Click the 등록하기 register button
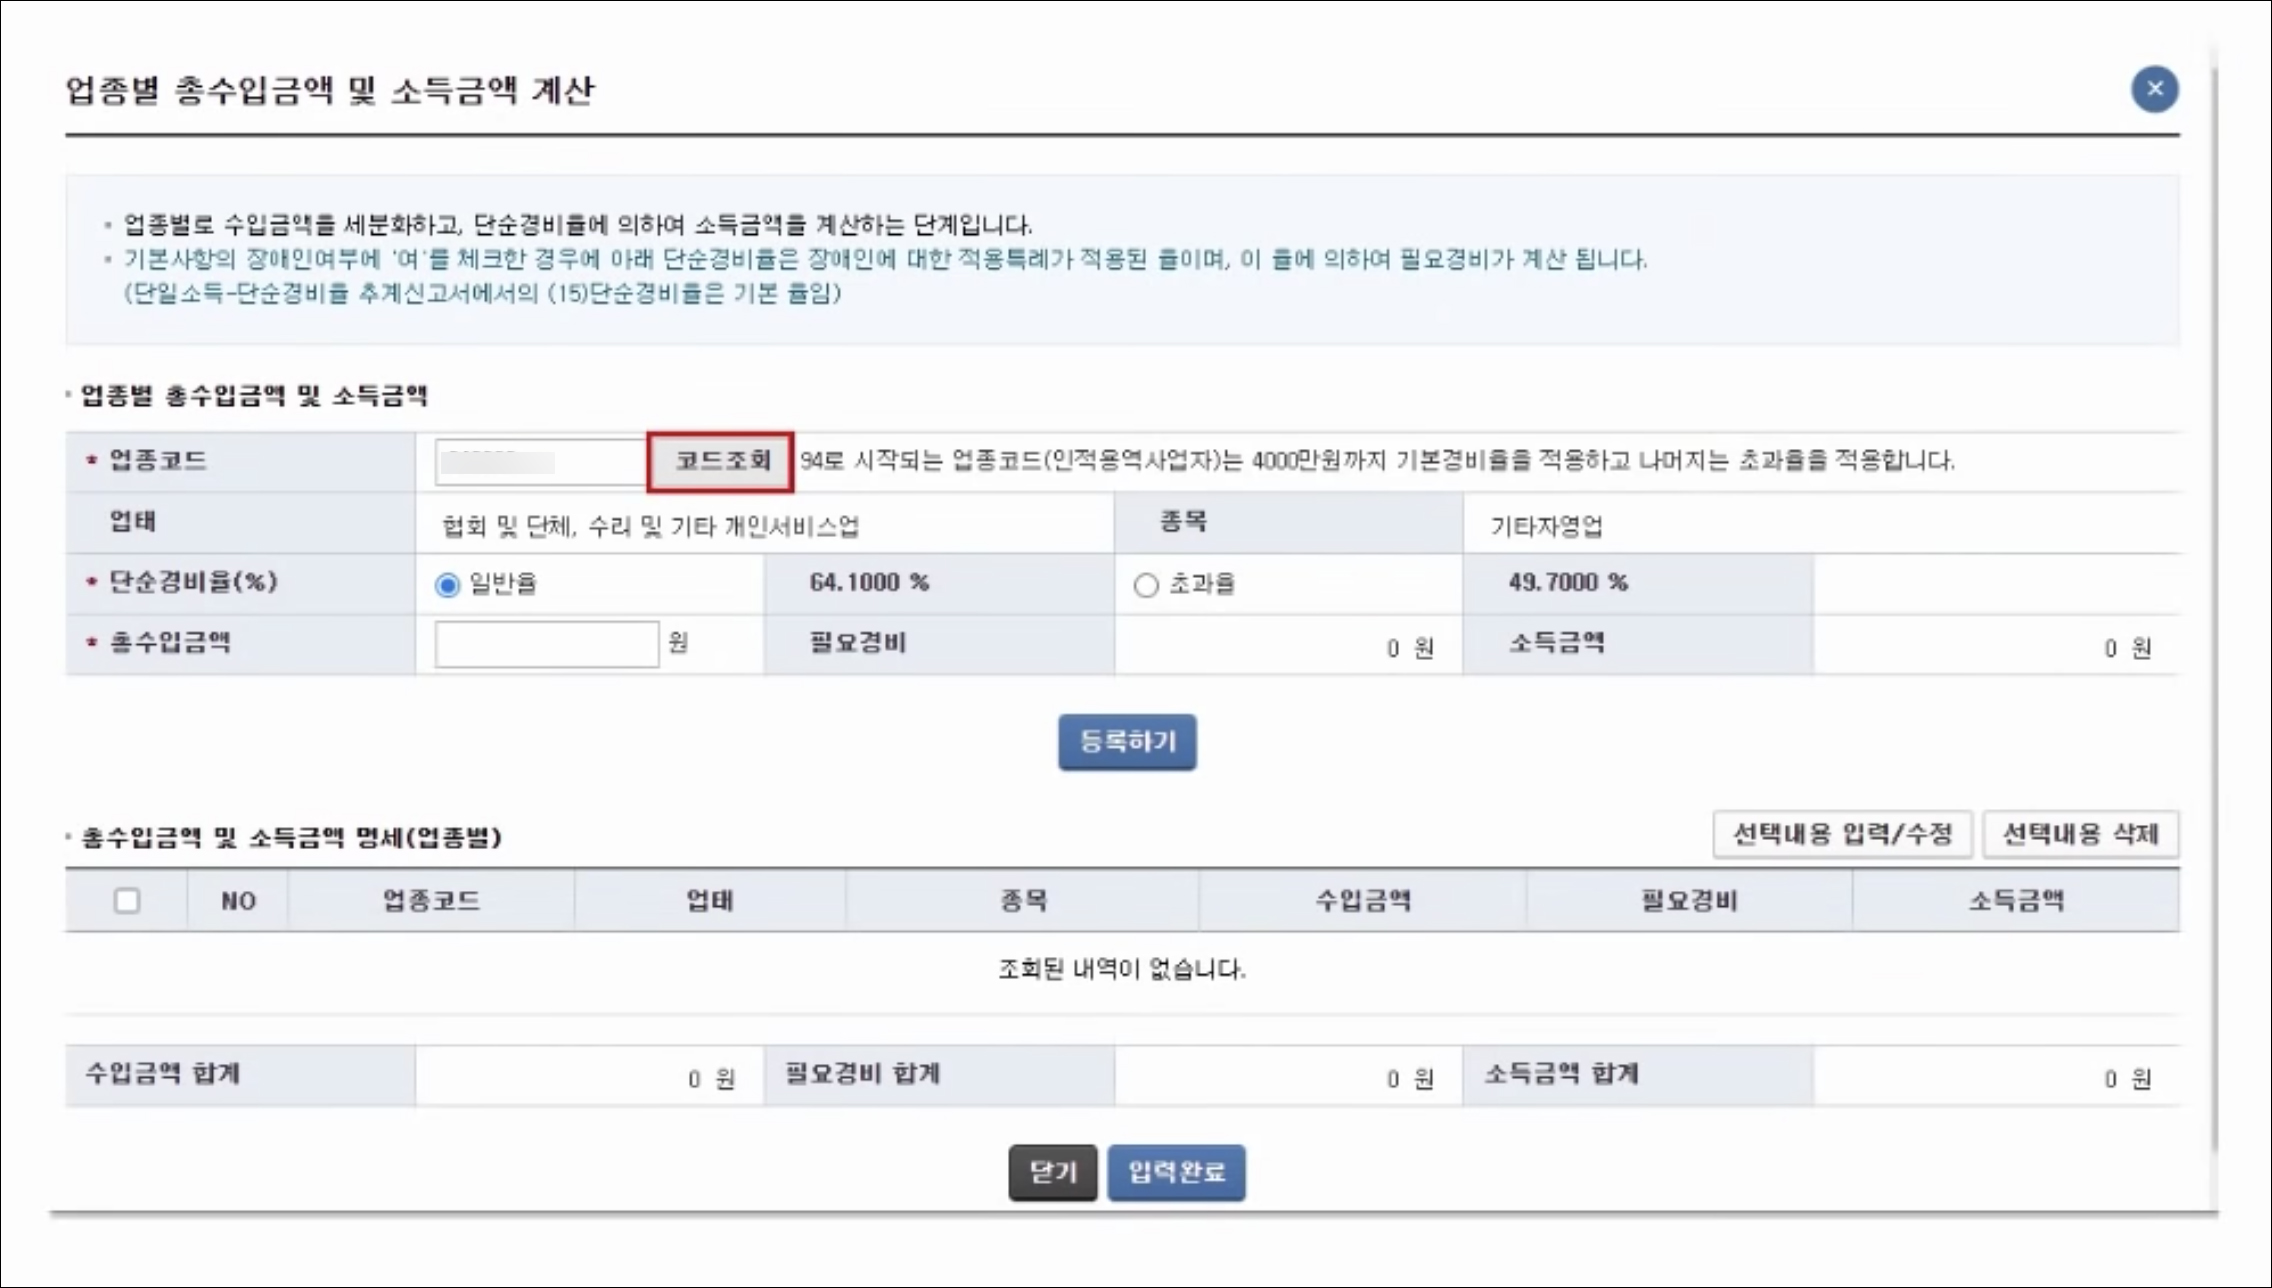Image resolution: width=2272 pixels, height=1288 pixels. 1127,742
